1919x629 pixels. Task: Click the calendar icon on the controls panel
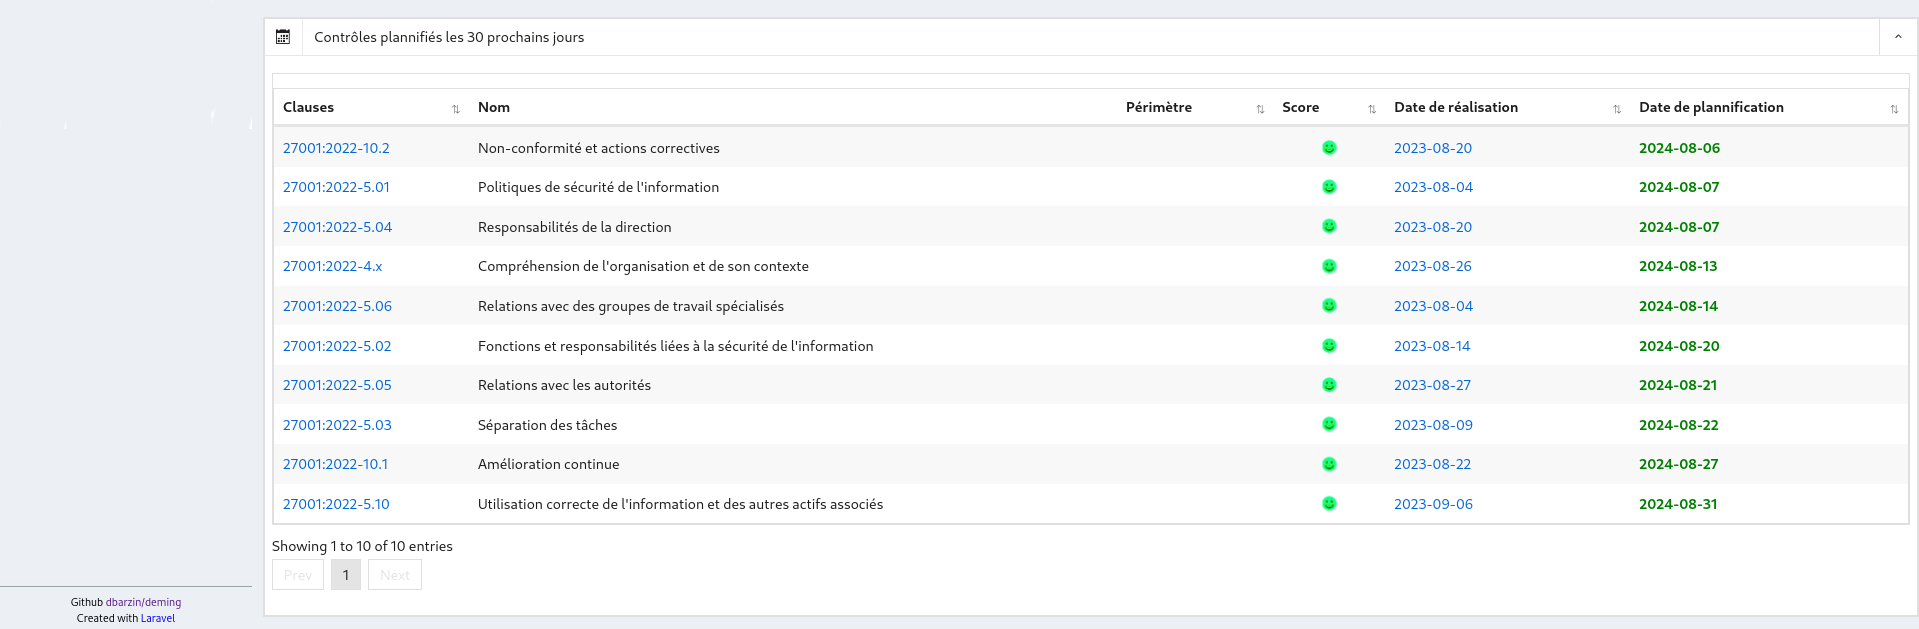pyautogui.click(x=283, y=36)
